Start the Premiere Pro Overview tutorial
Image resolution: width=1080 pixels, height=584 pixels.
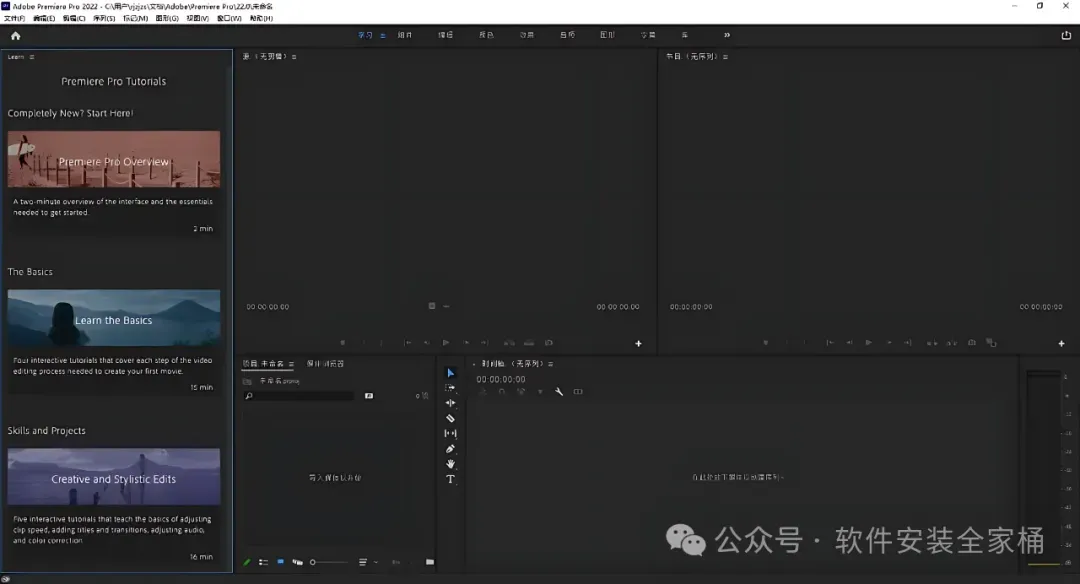pos(114,159)
